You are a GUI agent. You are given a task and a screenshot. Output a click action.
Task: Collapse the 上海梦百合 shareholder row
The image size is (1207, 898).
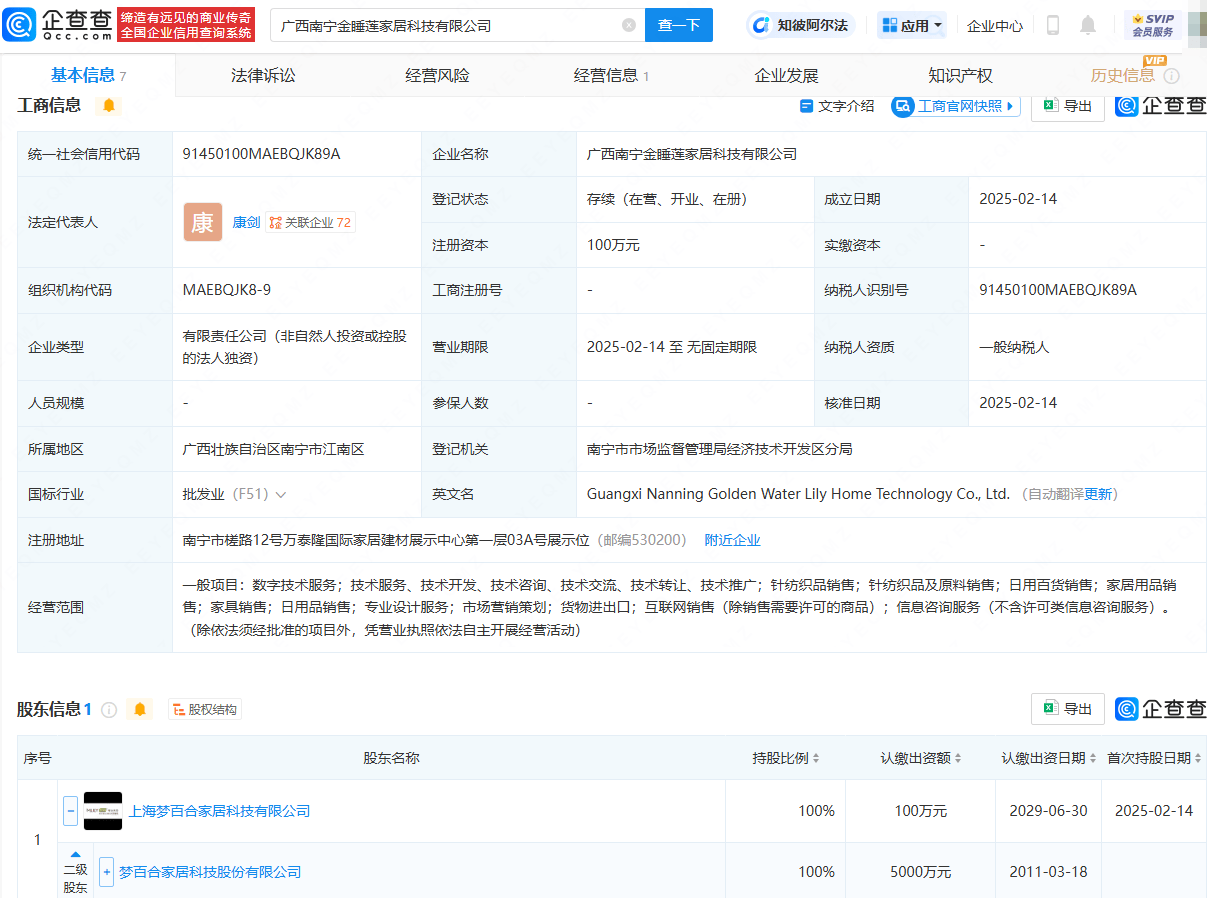pos(70,811)
